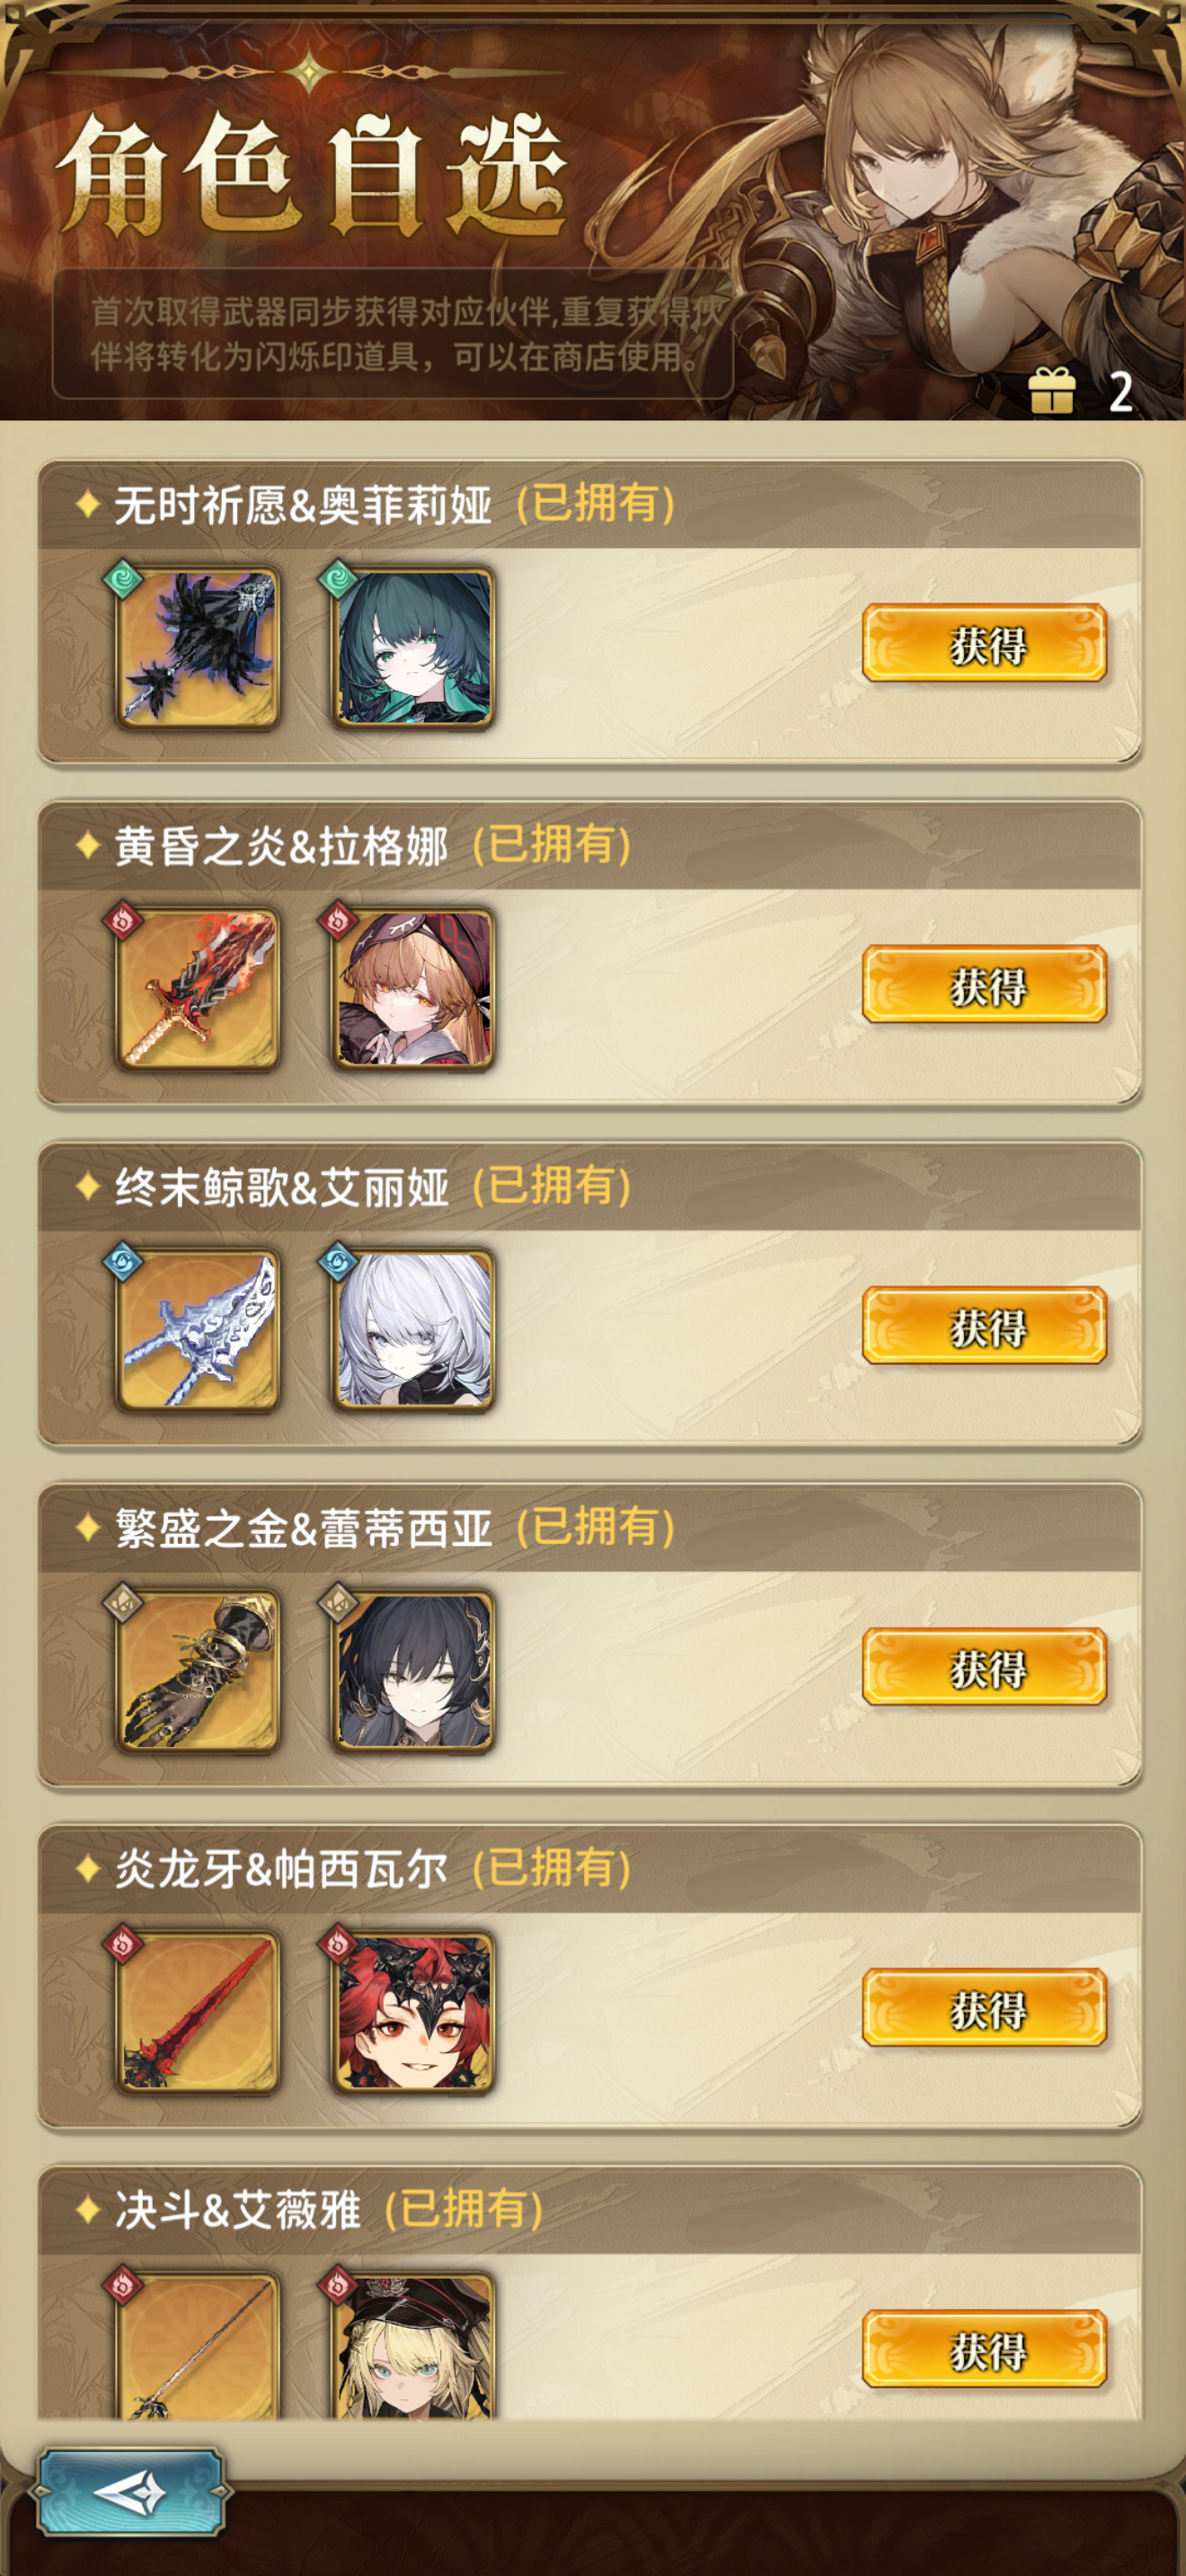Tap the 繁盛之金 gauntlet weapon icon
Image resolution: width=1186 pixels, height=2576 pixels.
(197, 1670)
